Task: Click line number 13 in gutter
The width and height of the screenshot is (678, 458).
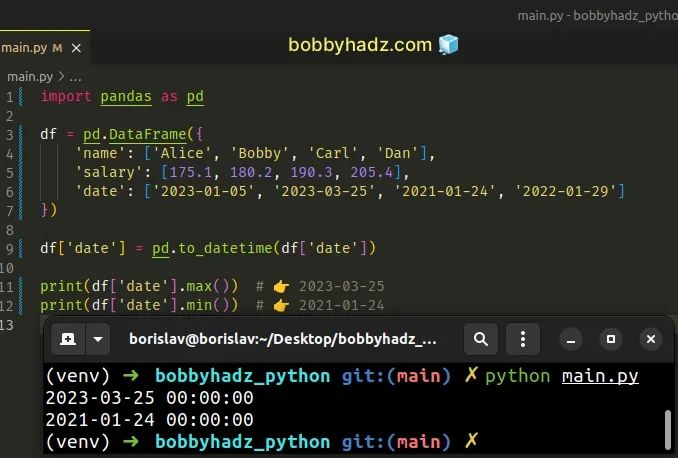Action: (x=7, y=325)
